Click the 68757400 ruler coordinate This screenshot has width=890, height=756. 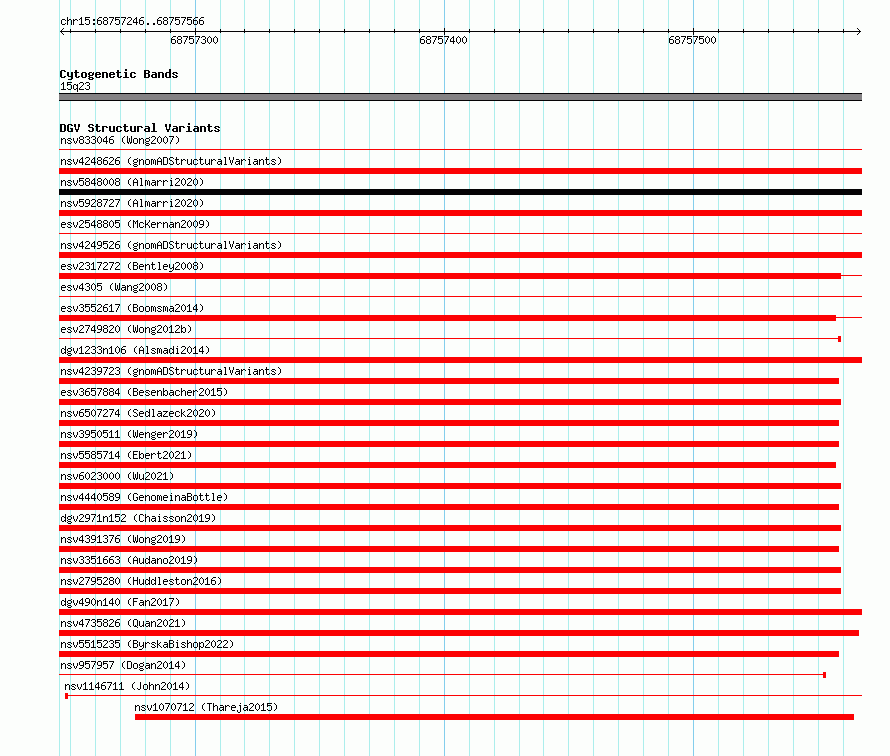(443, 40)
